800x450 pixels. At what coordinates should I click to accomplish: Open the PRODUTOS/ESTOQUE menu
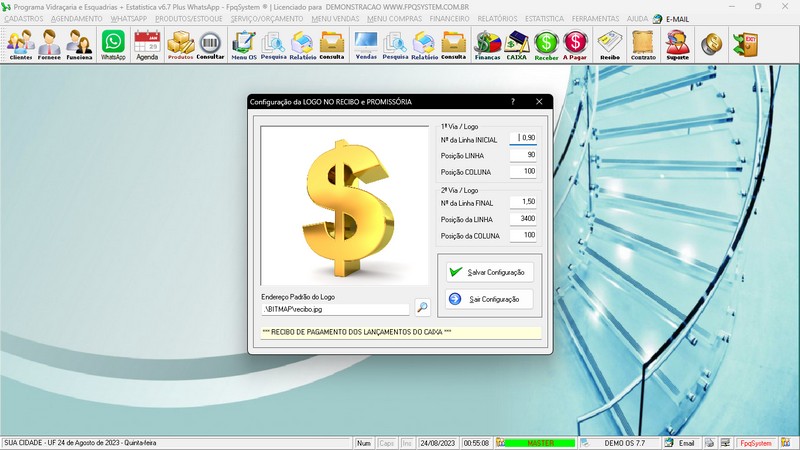189,19
